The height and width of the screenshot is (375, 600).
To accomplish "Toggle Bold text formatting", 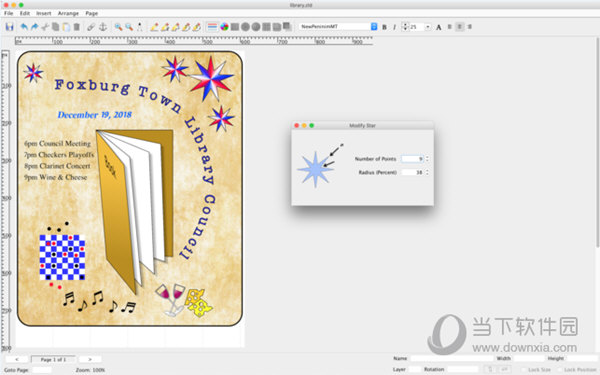I will coord(384,27).
